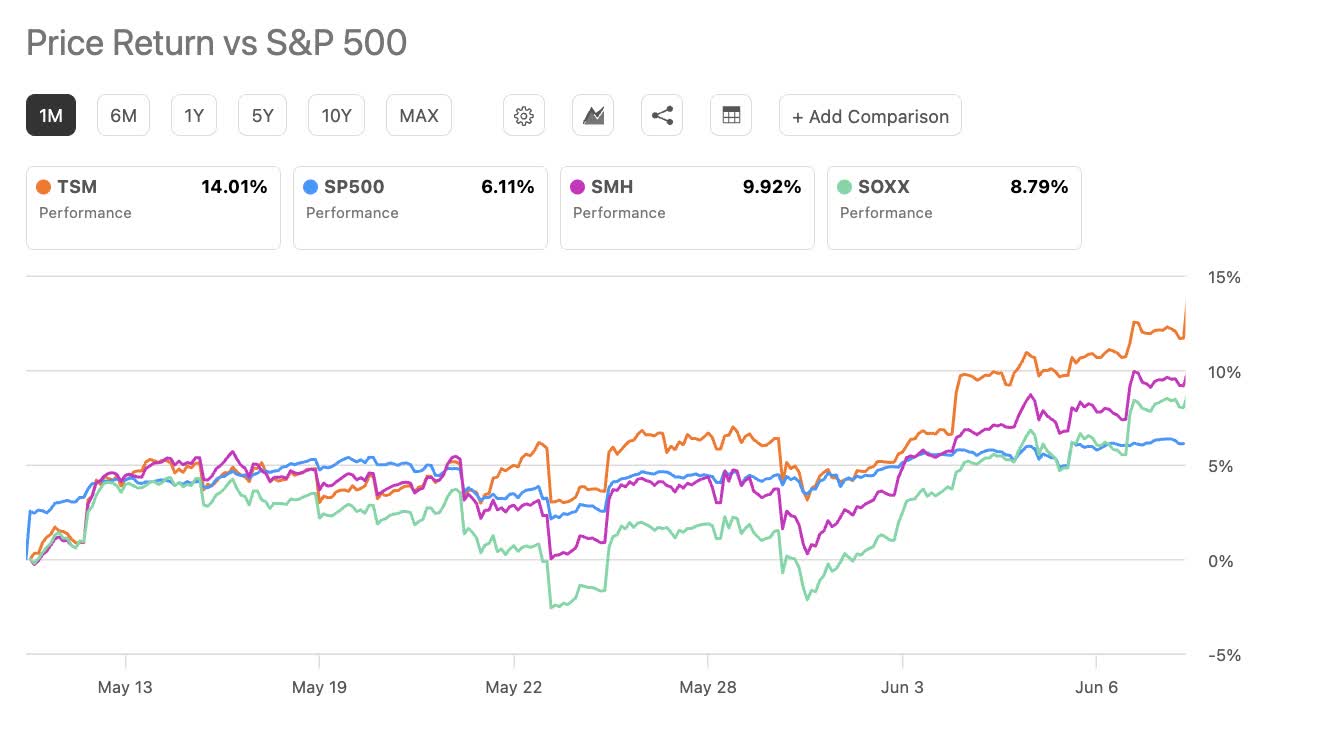Click the 1Y time range button
Screen dimensions: 1318x738
[193, 115]
